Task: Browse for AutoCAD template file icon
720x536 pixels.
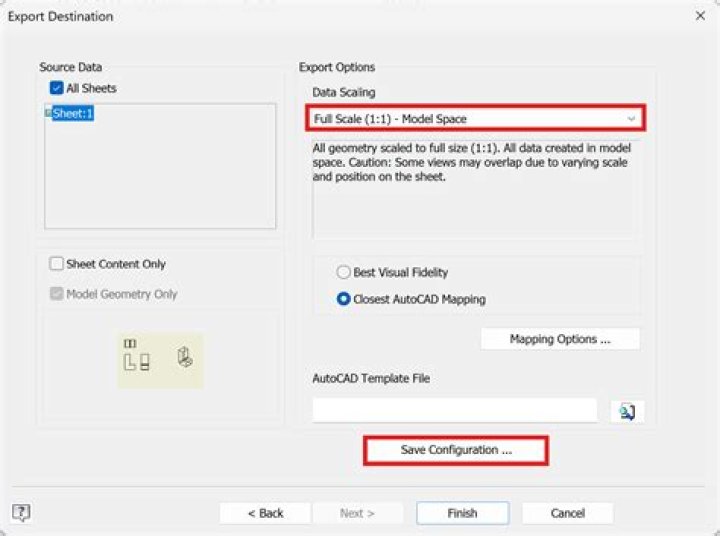Action: point(627,411)
